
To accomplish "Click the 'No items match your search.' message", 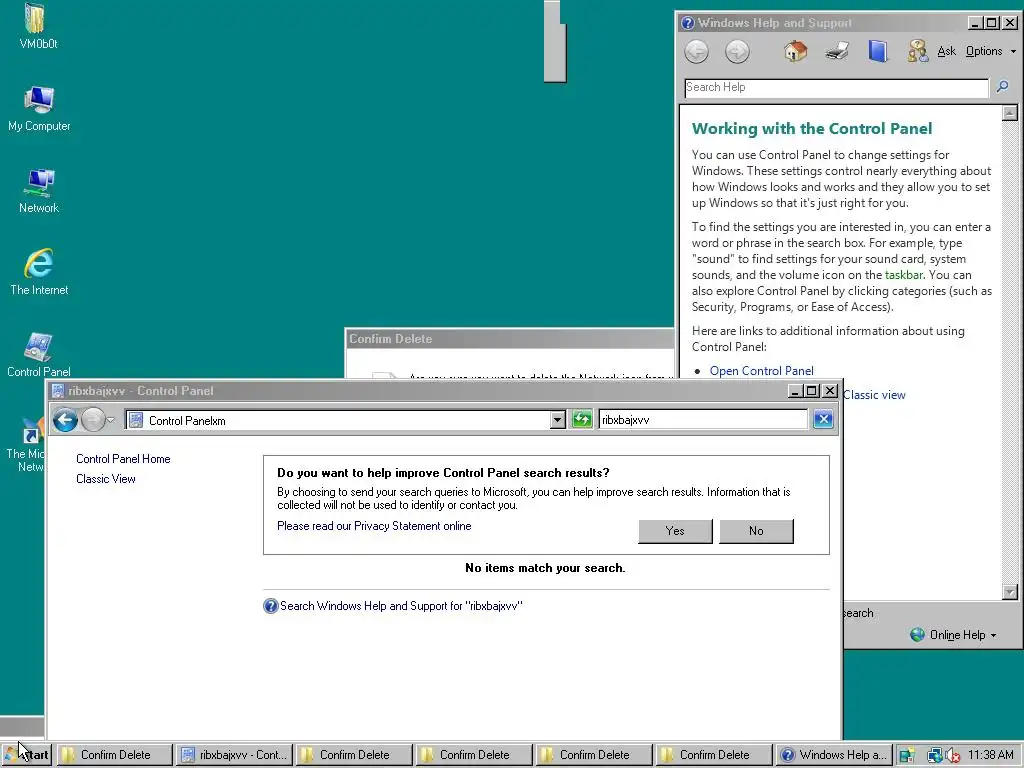I will 545,568.
